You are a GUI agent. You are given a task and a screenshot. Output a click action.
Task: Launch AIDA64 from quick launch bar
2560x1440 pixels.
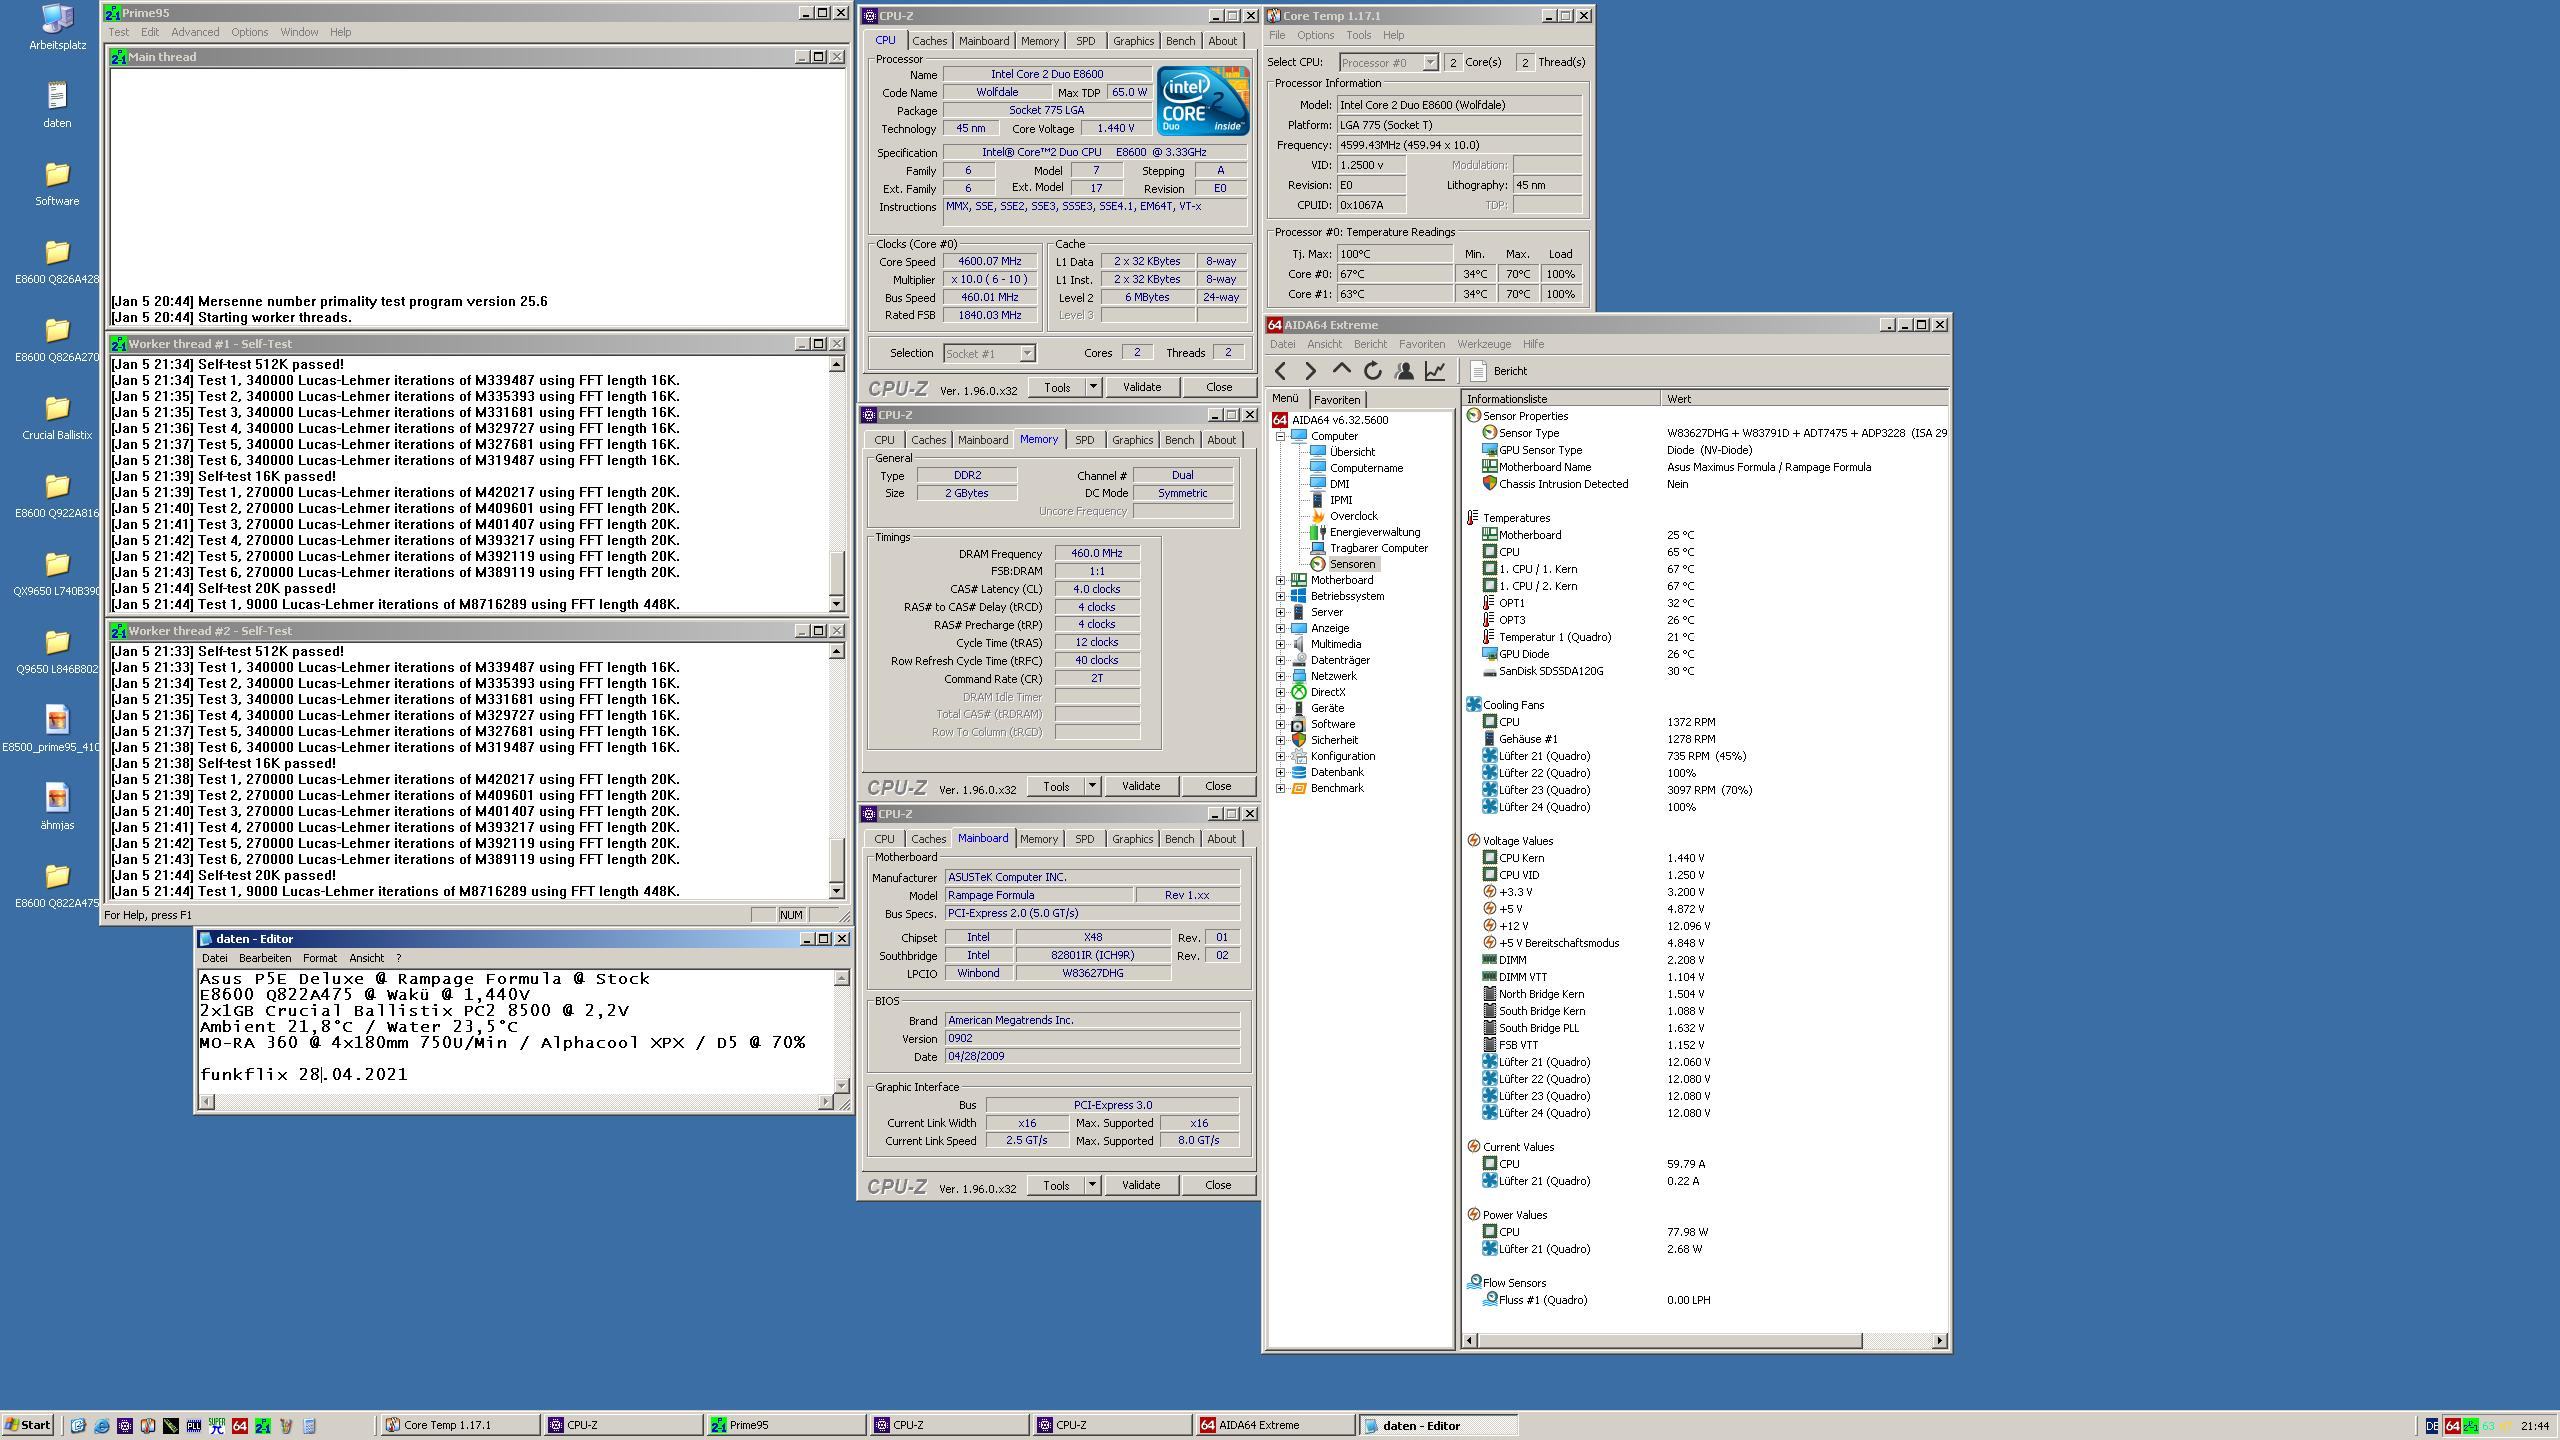pyautogui.click(x=239, y=1426)
